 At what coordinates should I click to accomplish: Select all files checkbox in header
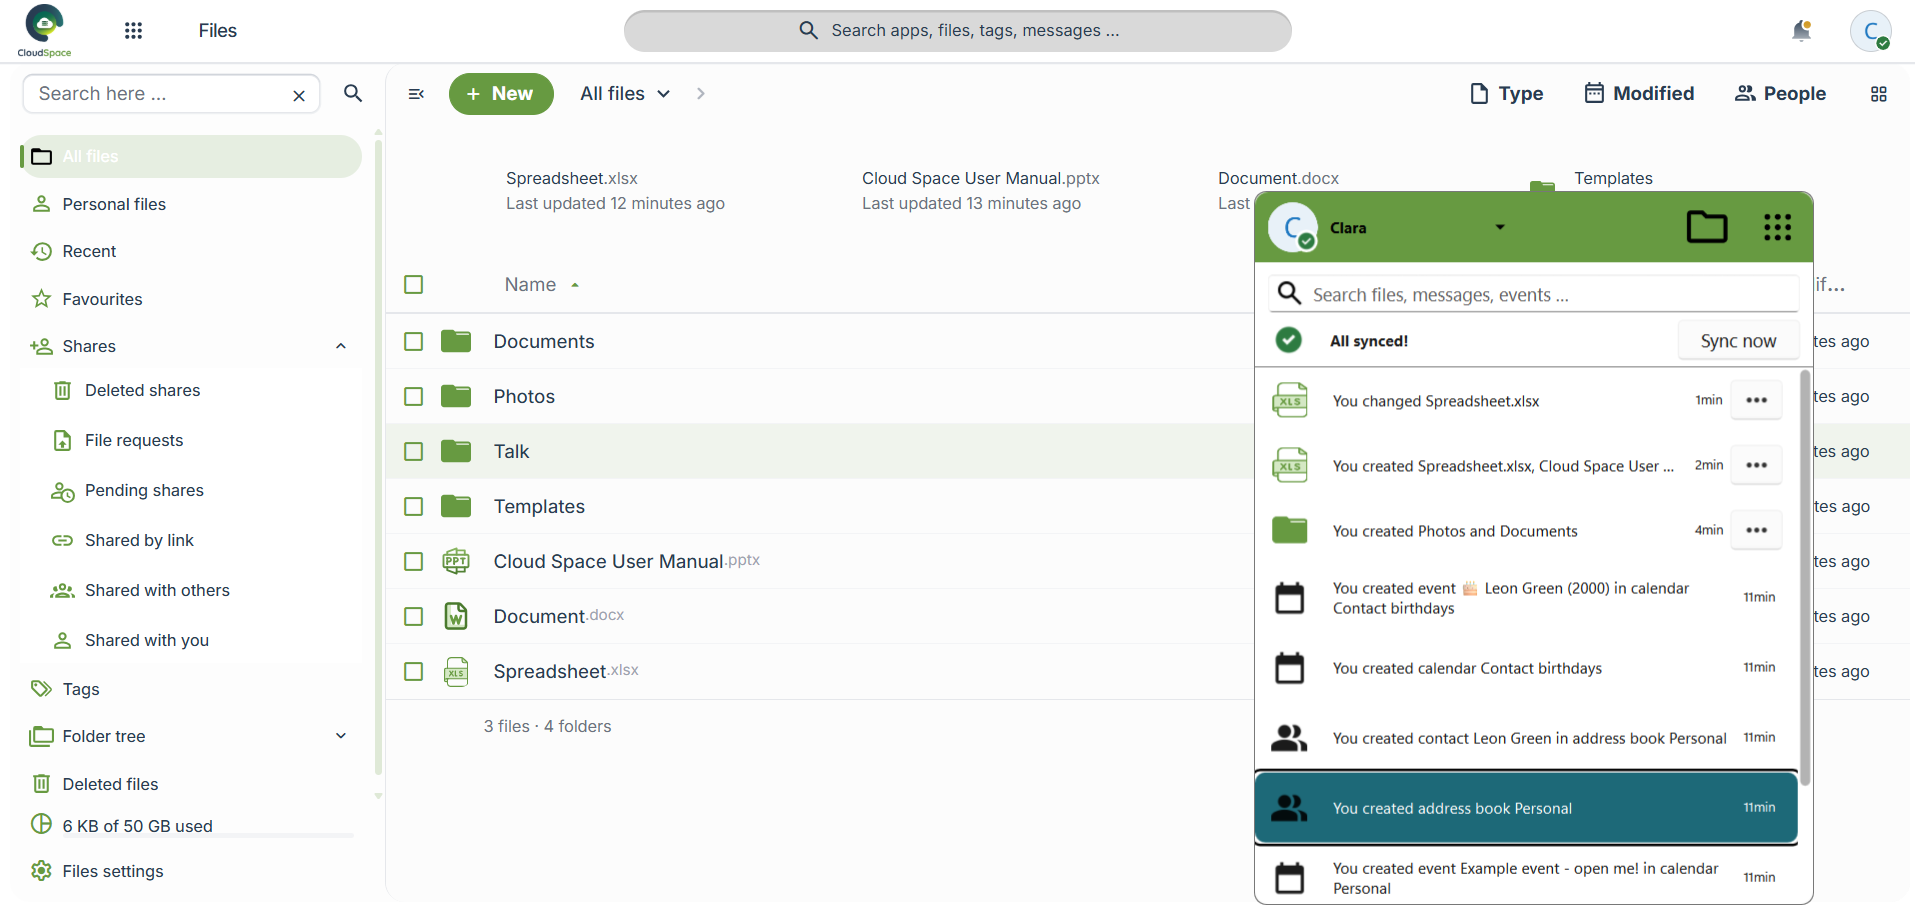point(413,285)
